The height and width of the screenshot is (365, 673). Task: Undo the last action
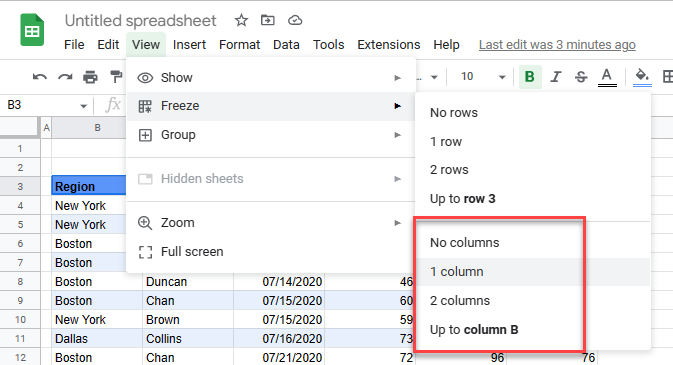point(40,77)
